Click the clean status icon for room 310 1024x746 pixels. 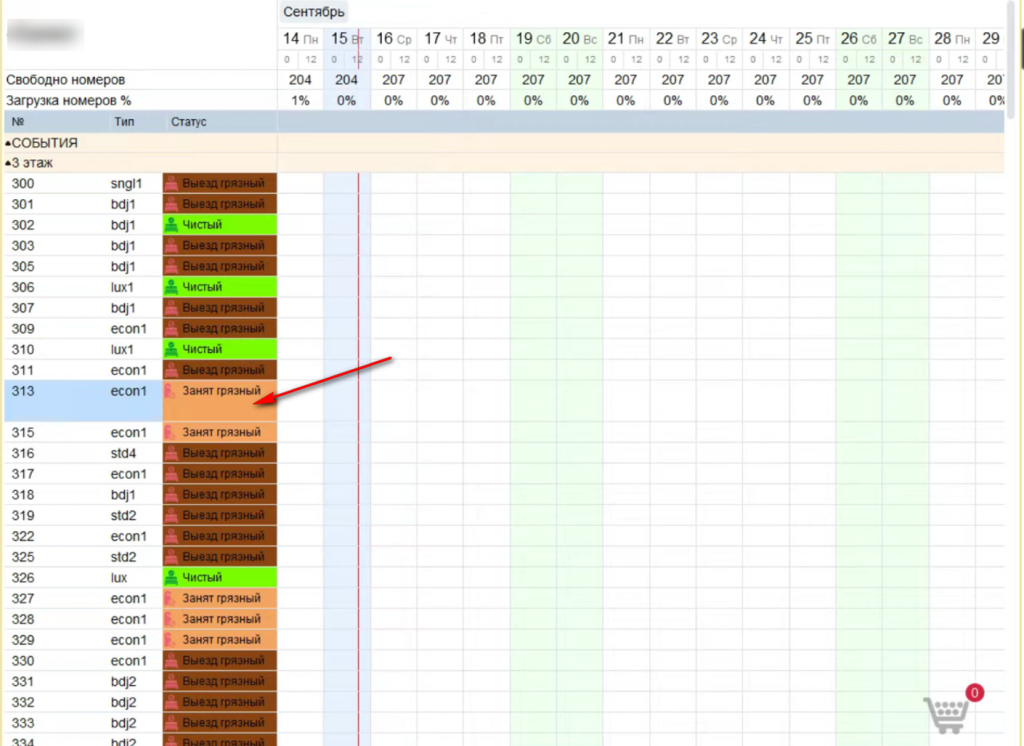click(171, 349)
